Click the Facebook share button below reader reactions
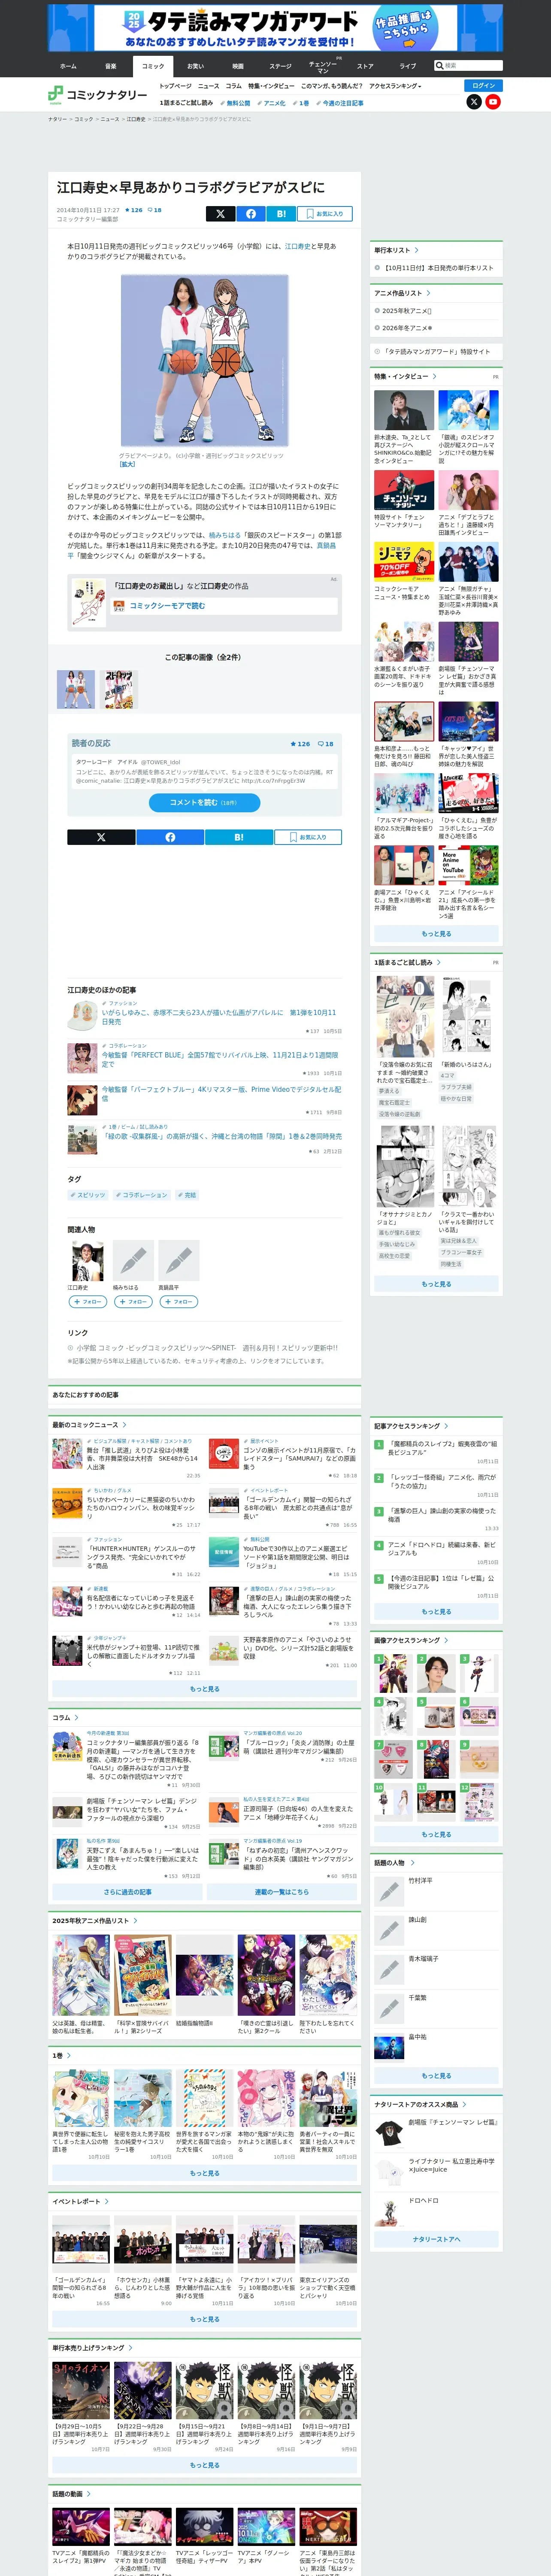 coord(170,837)
